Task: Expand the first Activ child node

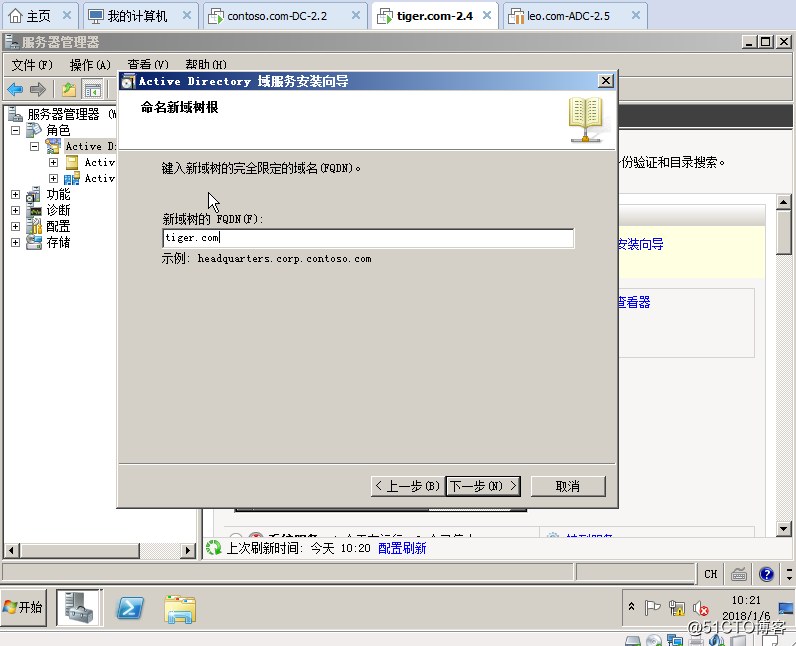Action: (x=53, y=162)
